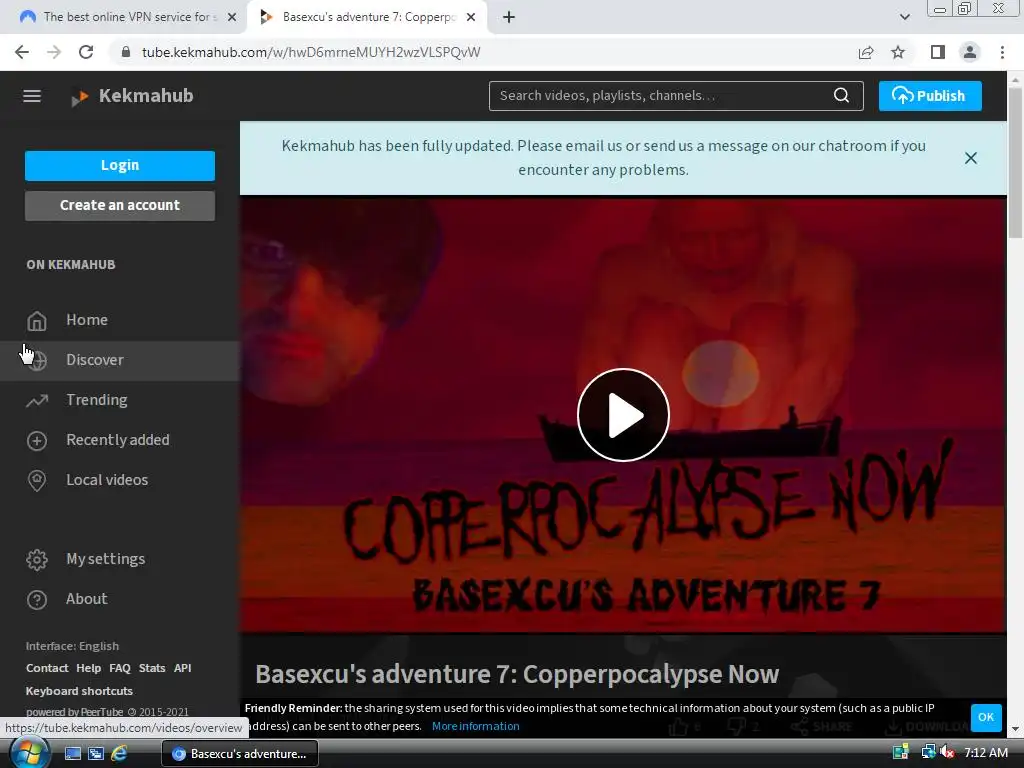The width and height of the screenshot is (1024, 768).
Task: Close the Basexcu's adventure tab
Action: point(471,17)
